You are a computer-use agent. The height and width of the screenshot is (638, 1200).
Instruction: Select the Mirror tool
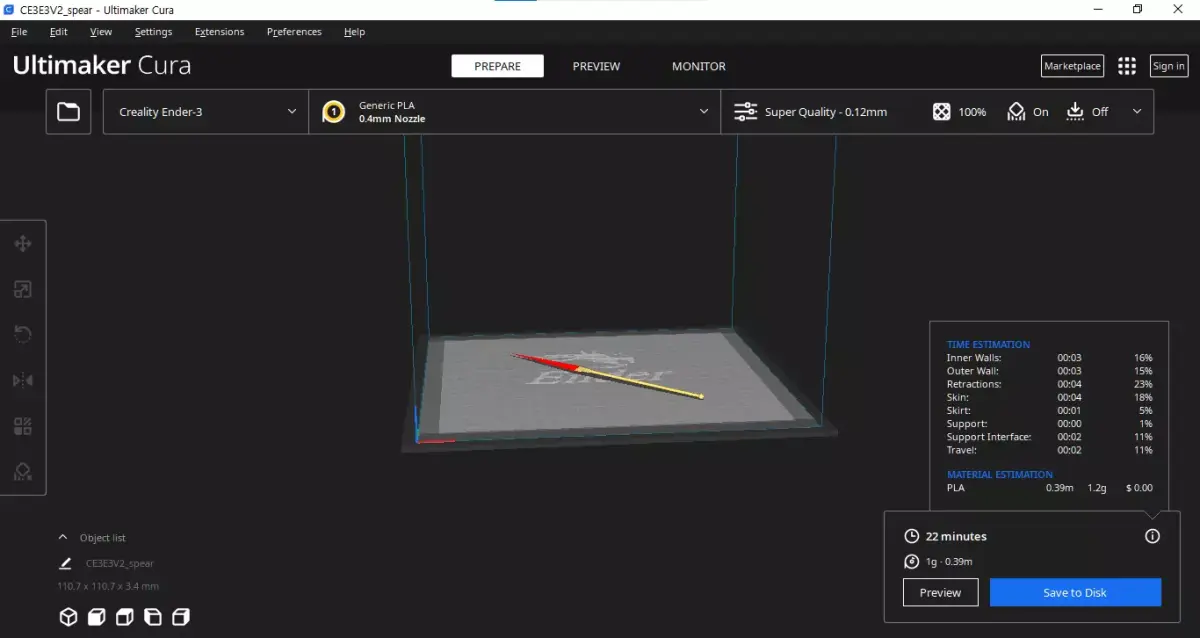pyautogui.click(x=23, y=380)
